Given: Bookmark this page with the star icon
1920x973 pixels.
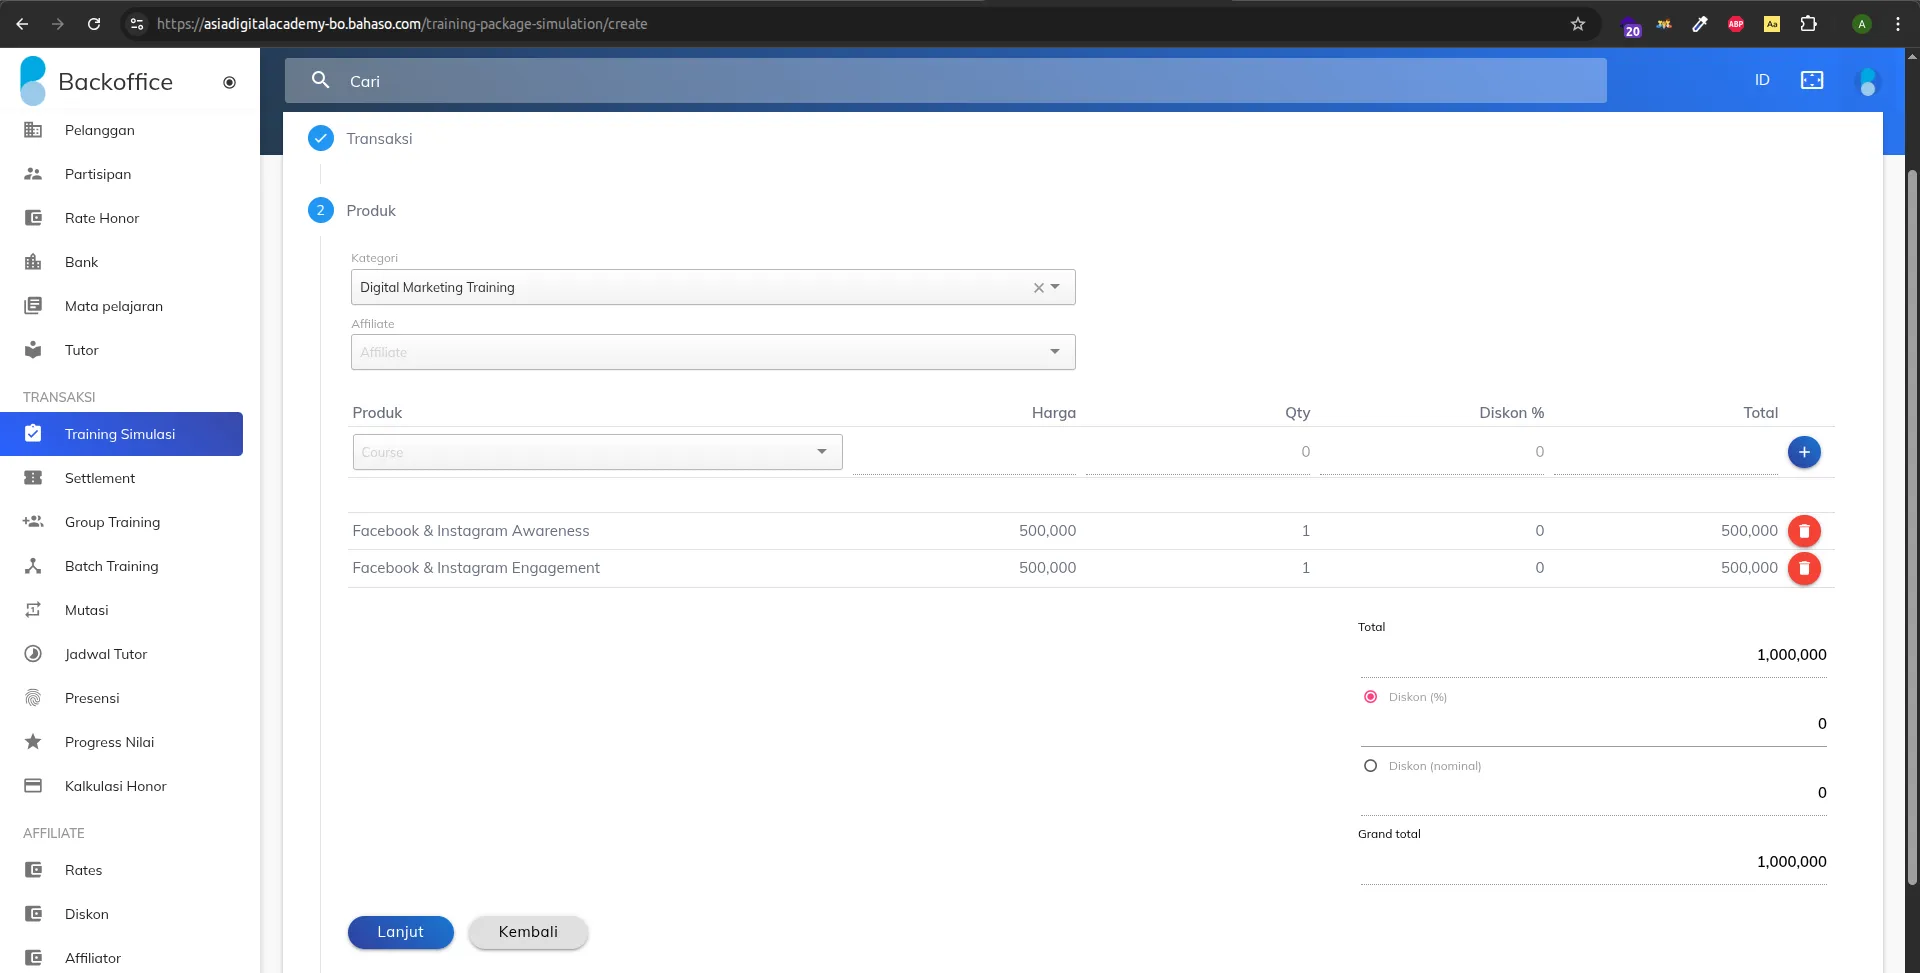Looking at the screenshot, I should (1577, 24).
